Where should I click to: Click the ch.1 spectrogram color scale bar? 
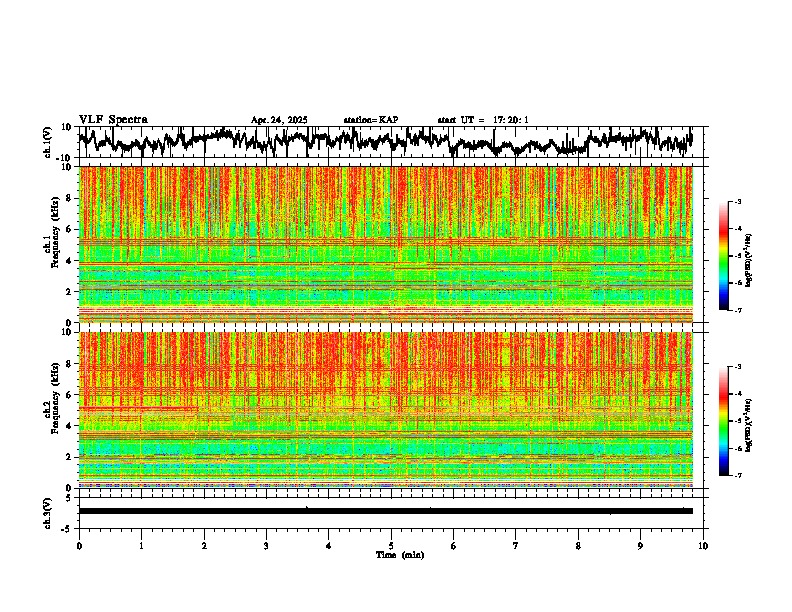pyautogui.click(x=723, y=256)
